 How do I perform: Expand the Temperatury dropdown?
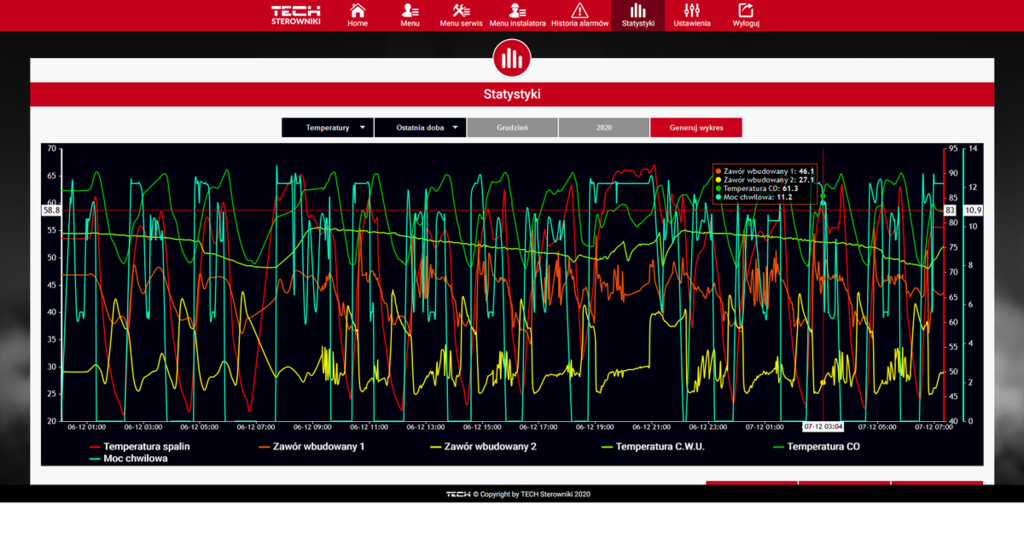coord(327,128)
